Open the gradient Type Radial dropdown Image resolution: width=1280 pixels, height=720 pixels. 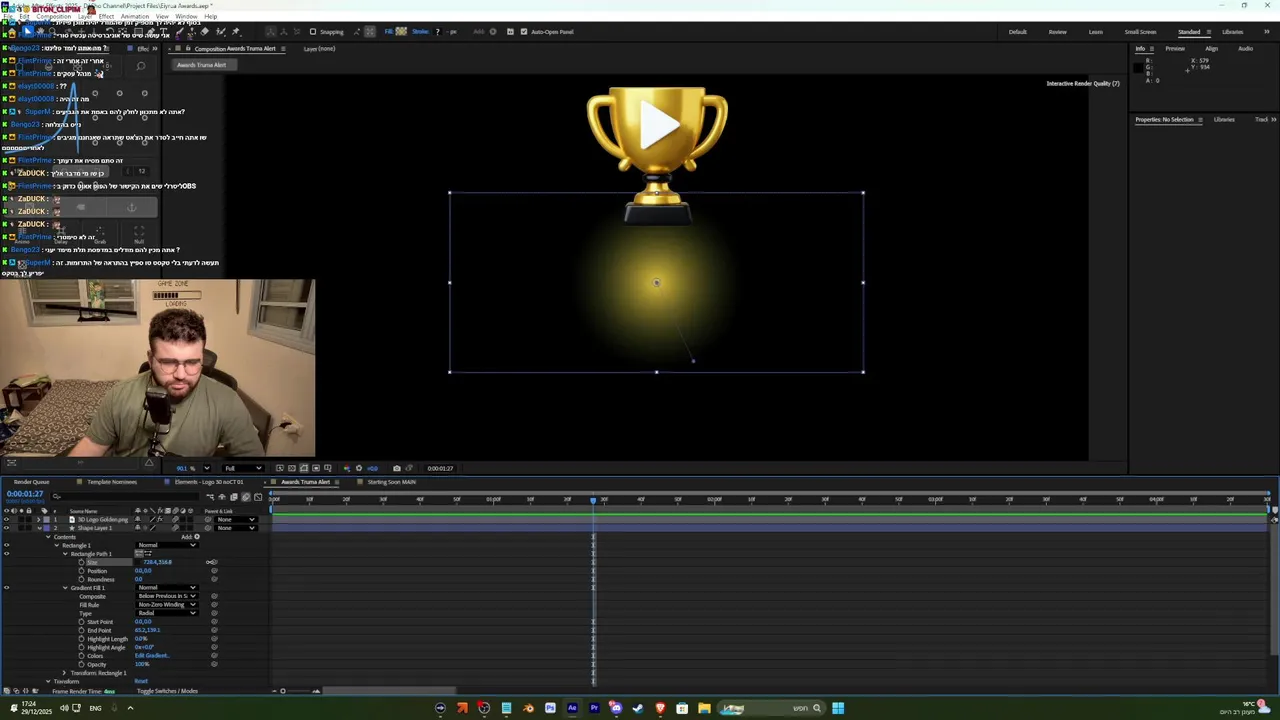click(x=167, y=613)
